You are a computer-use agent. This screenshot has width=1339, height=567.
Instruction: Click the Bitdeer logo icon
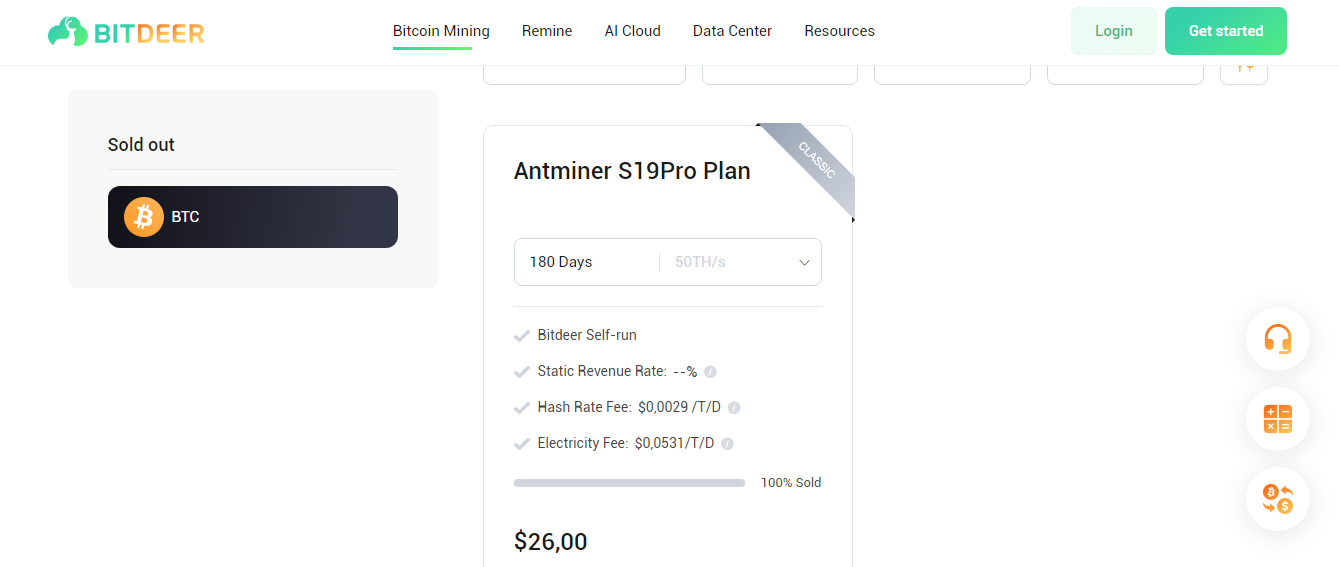(67, 32)
